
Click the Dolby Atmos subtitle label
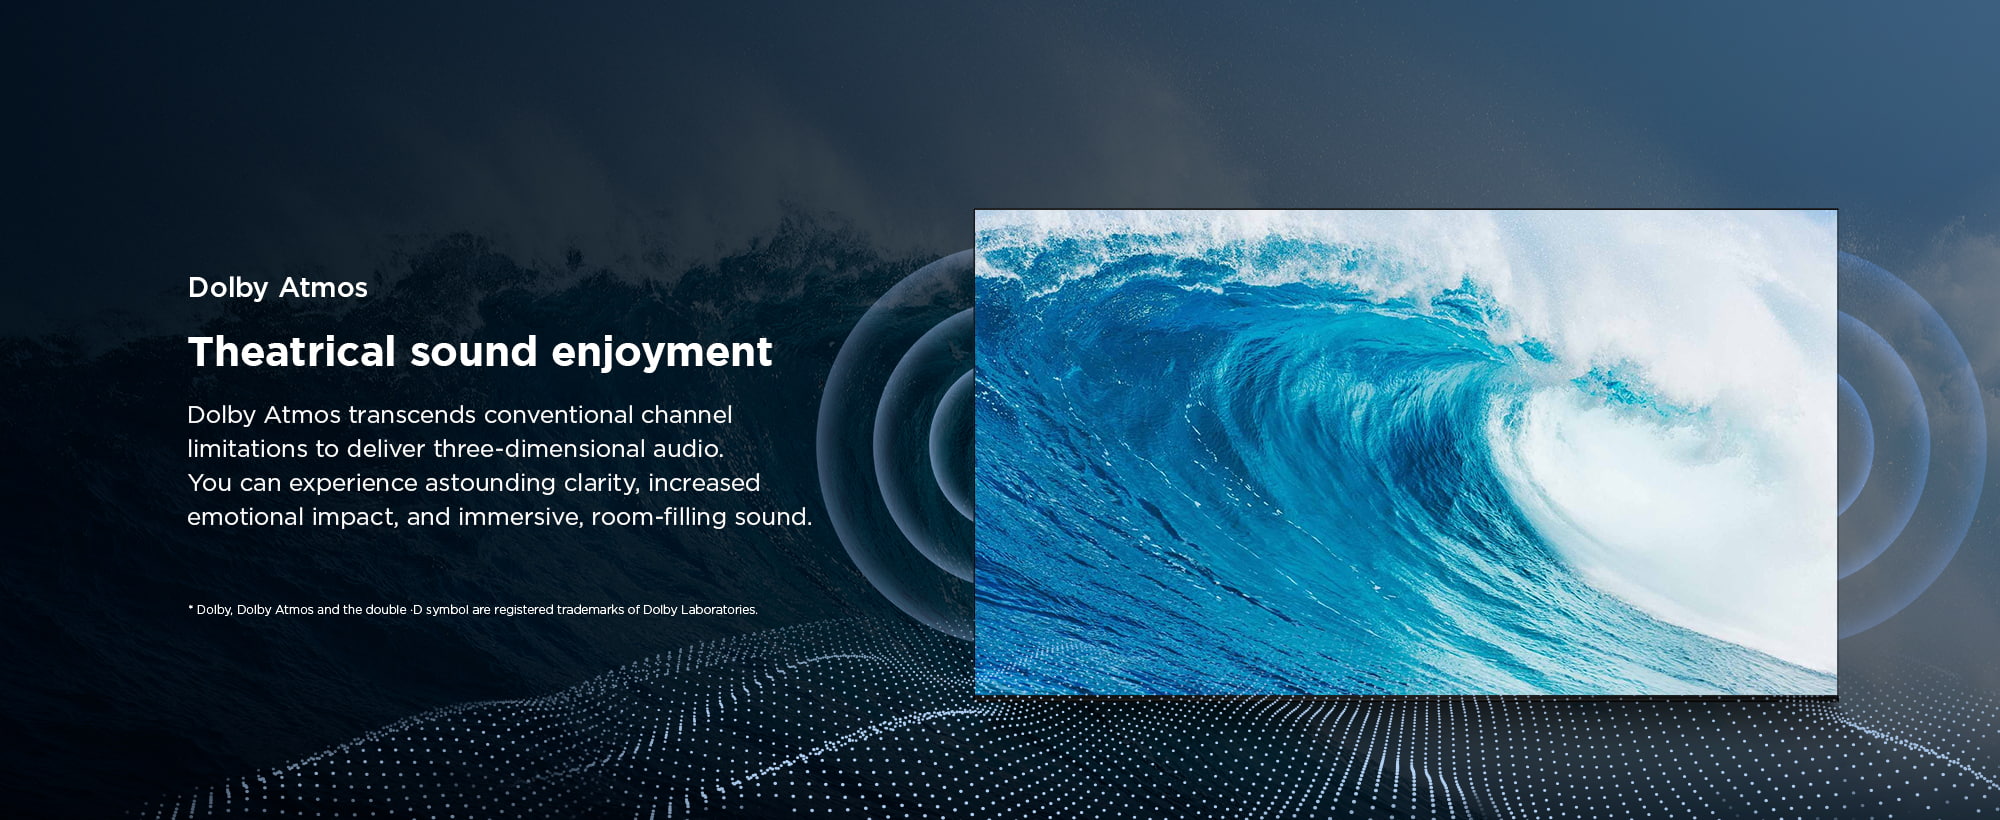(277, 288)
